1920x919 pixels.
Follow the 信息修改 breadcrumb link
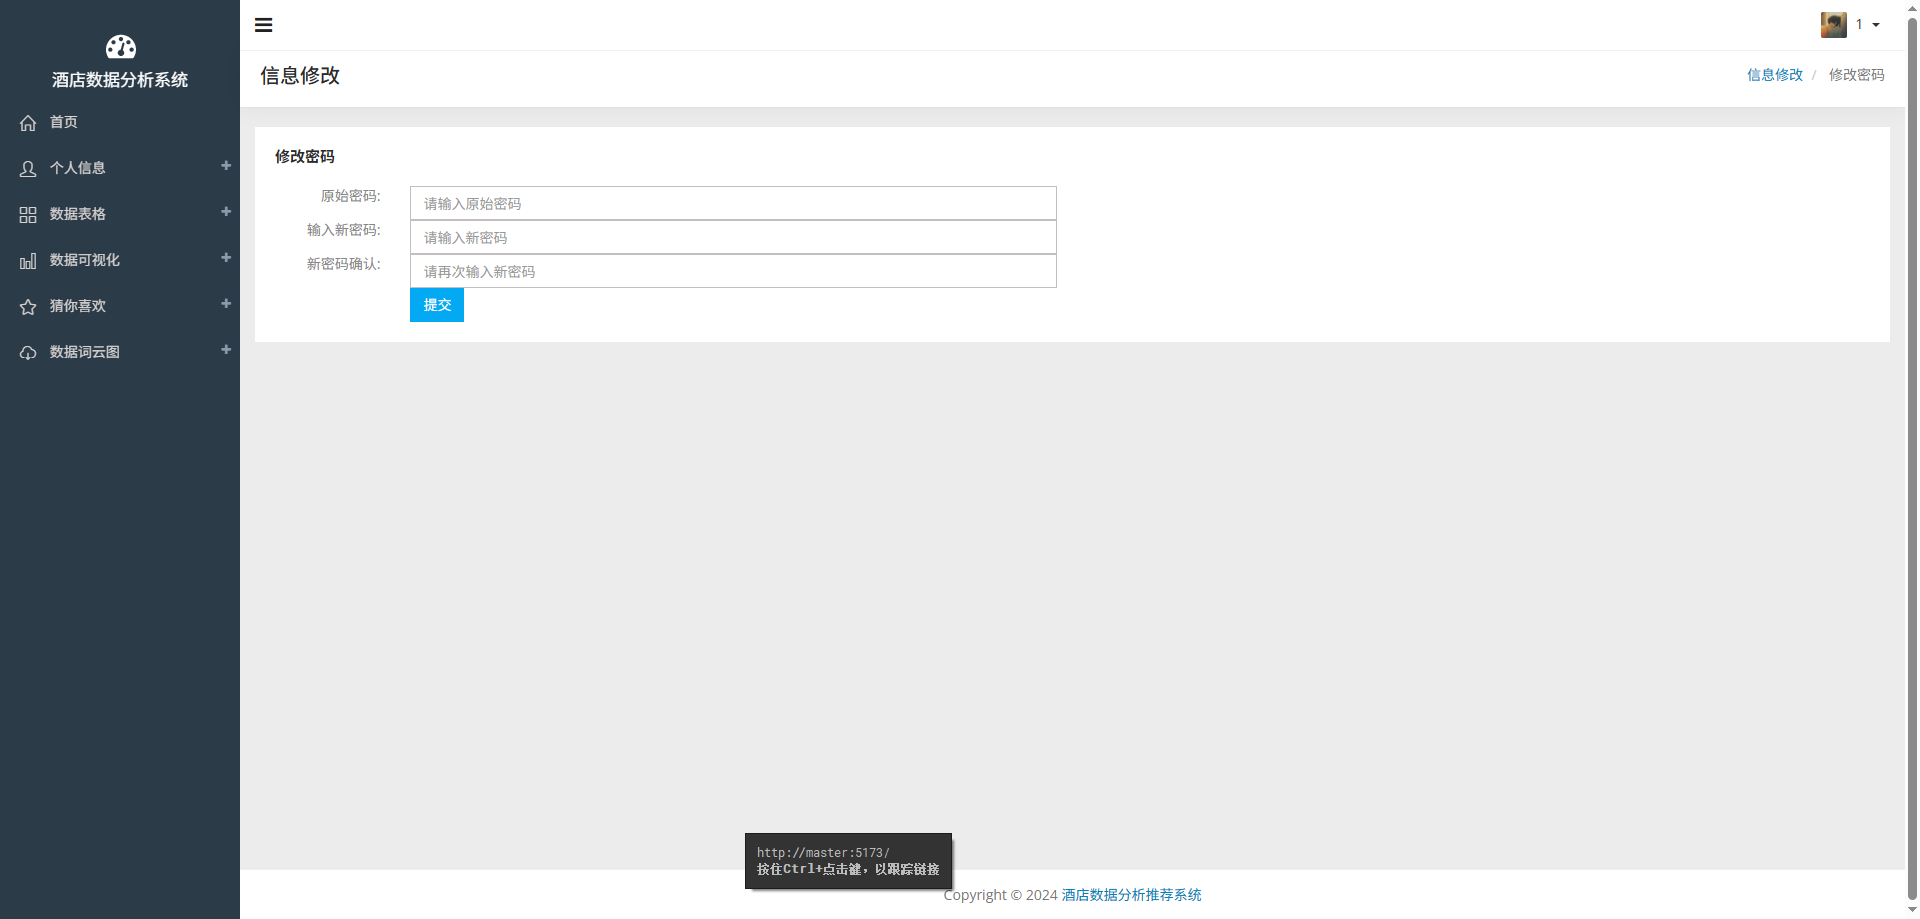click(1774, 75)
